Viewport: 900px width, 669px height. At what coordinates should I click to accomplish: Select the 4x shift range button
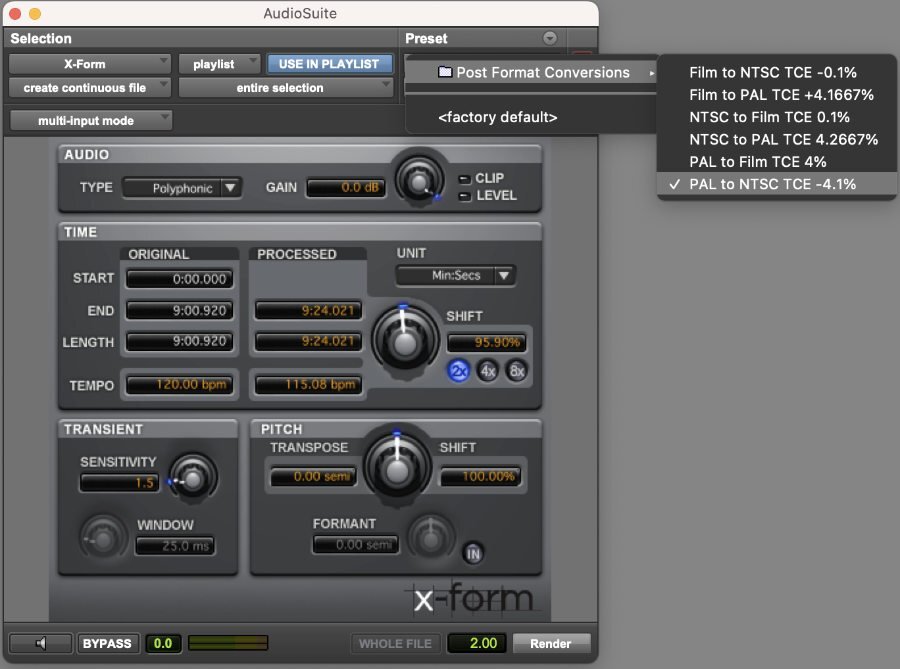[x=488, y=371]
